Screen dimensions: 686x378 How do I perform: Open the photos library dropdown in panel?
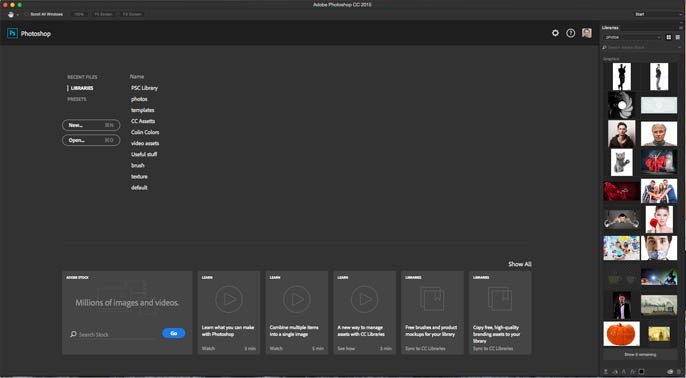[x=632, y=37]
